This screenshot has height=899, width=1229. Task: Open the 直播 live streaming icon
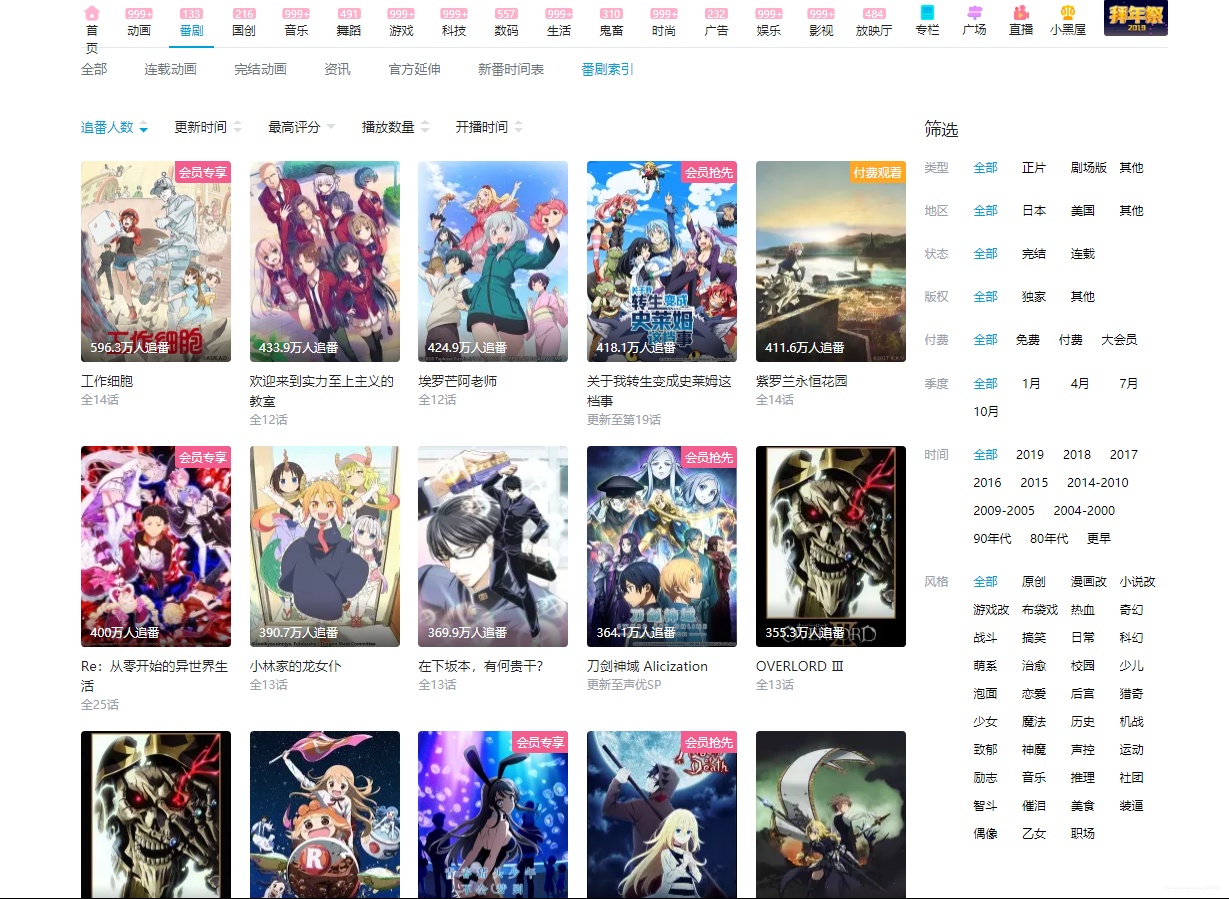tap(1021, 13)
